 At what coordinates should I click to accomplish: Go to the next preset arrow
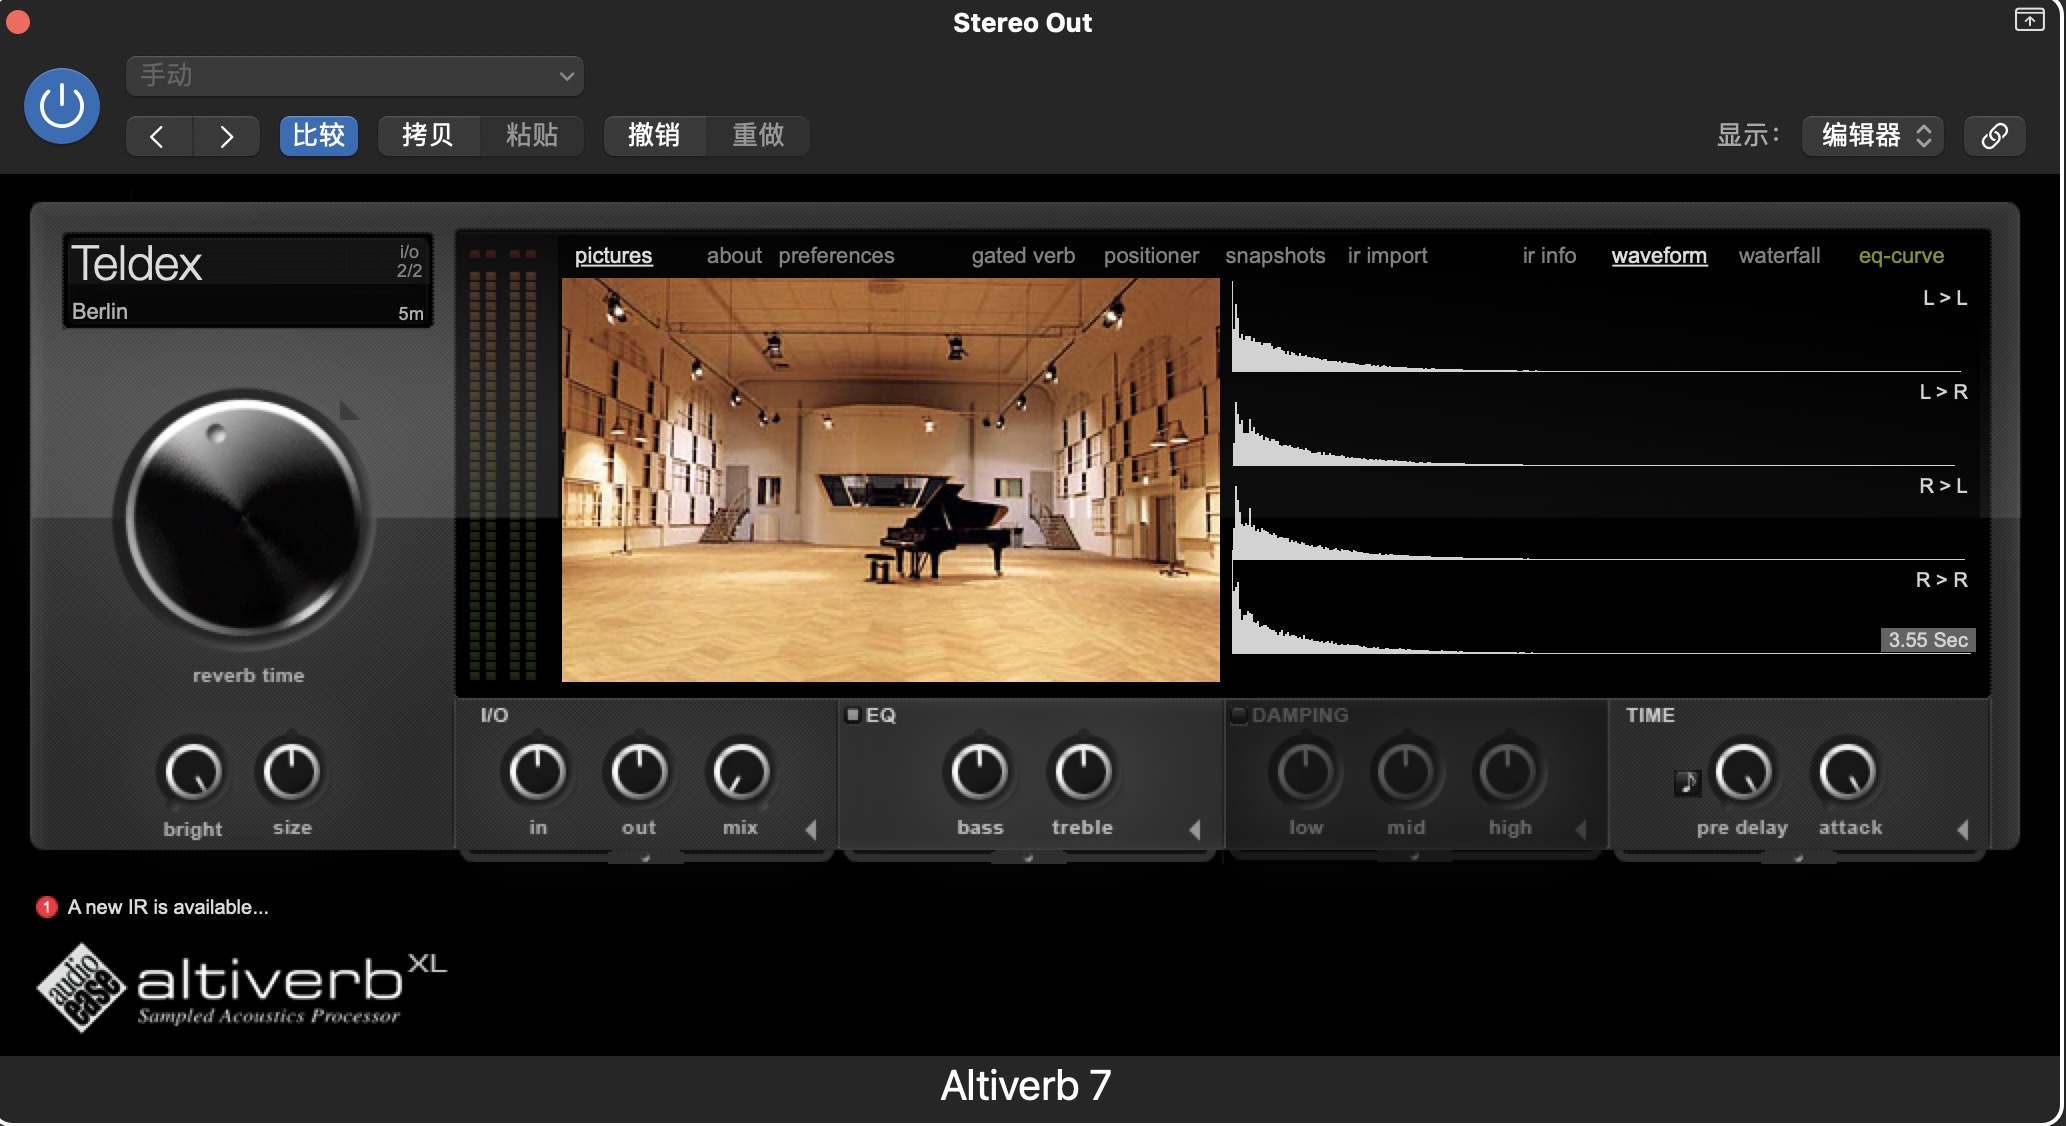pyautogui.click(x=226, y=136)
